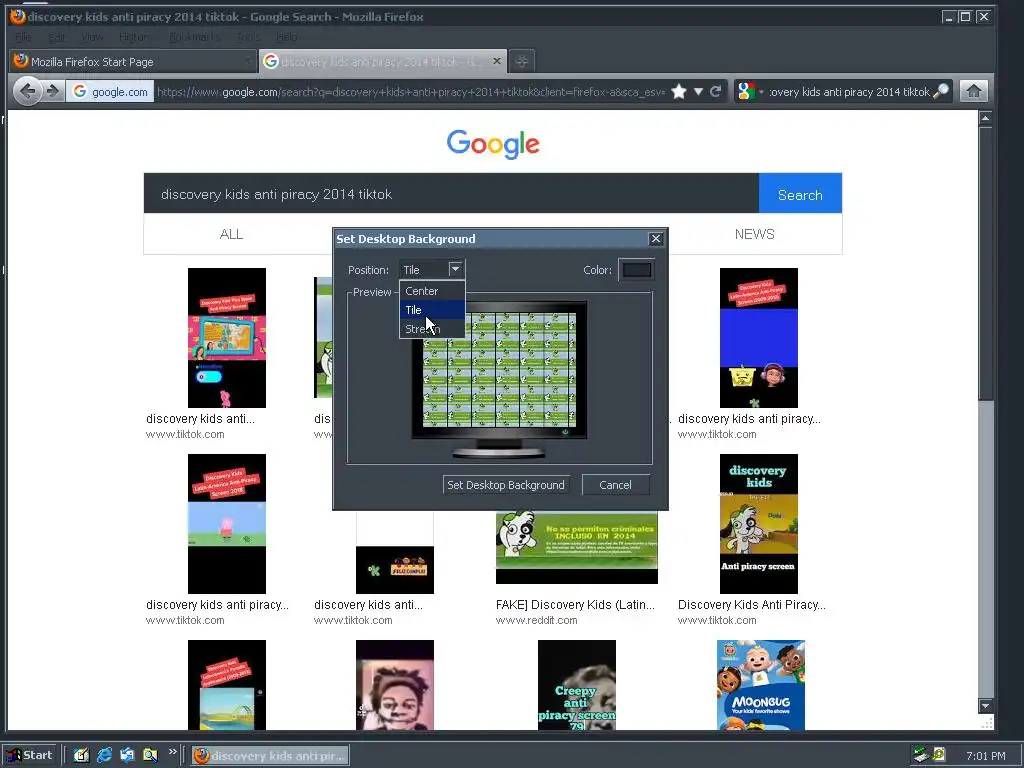The image size is (1024, 768).
Task: Switch to the ALL results tab
Action: 231,234
